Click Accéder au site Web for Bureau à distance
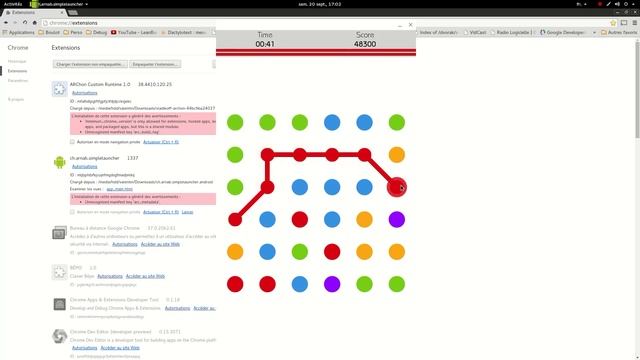The width and height of the screenshot is (640, 360). click(x=160, y=244)
